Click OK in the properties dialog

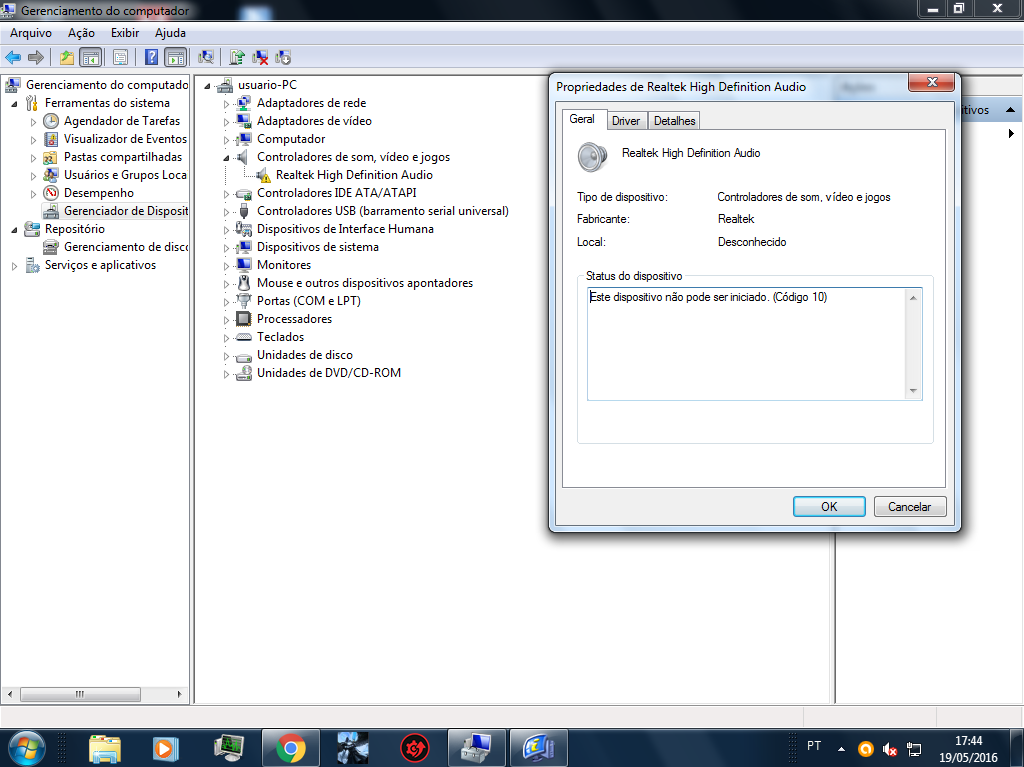pos(829,506)
